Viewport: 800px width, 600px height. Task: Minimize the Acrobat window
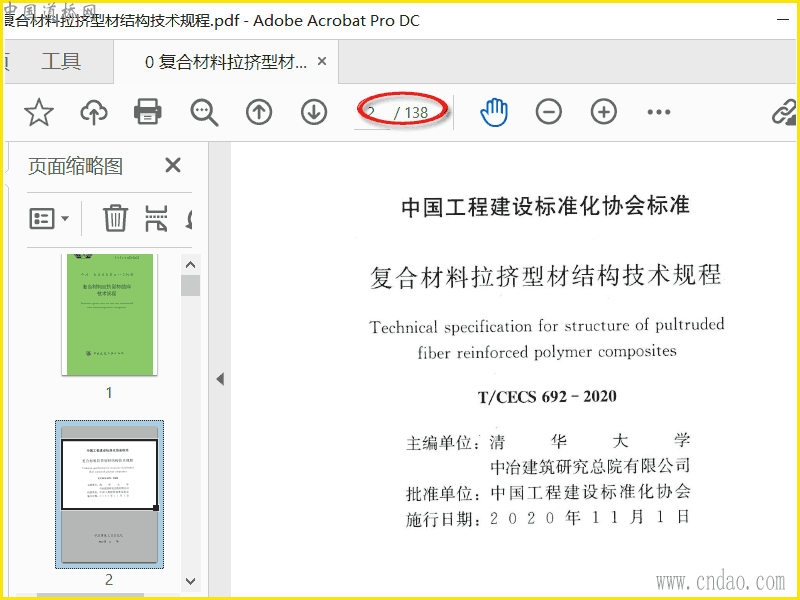[x=783, y=20]
